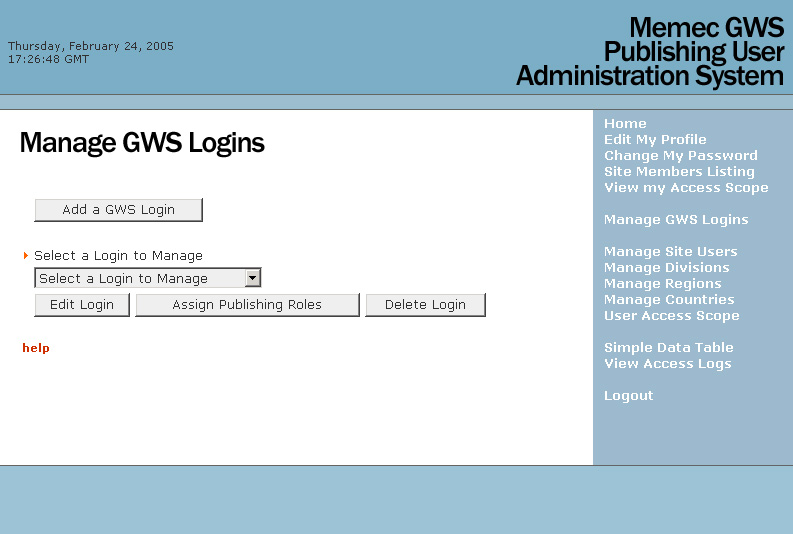This screenshot has width=793, height=534.
Task: Open User Access Scope link
Action: (x=672, y=316)
